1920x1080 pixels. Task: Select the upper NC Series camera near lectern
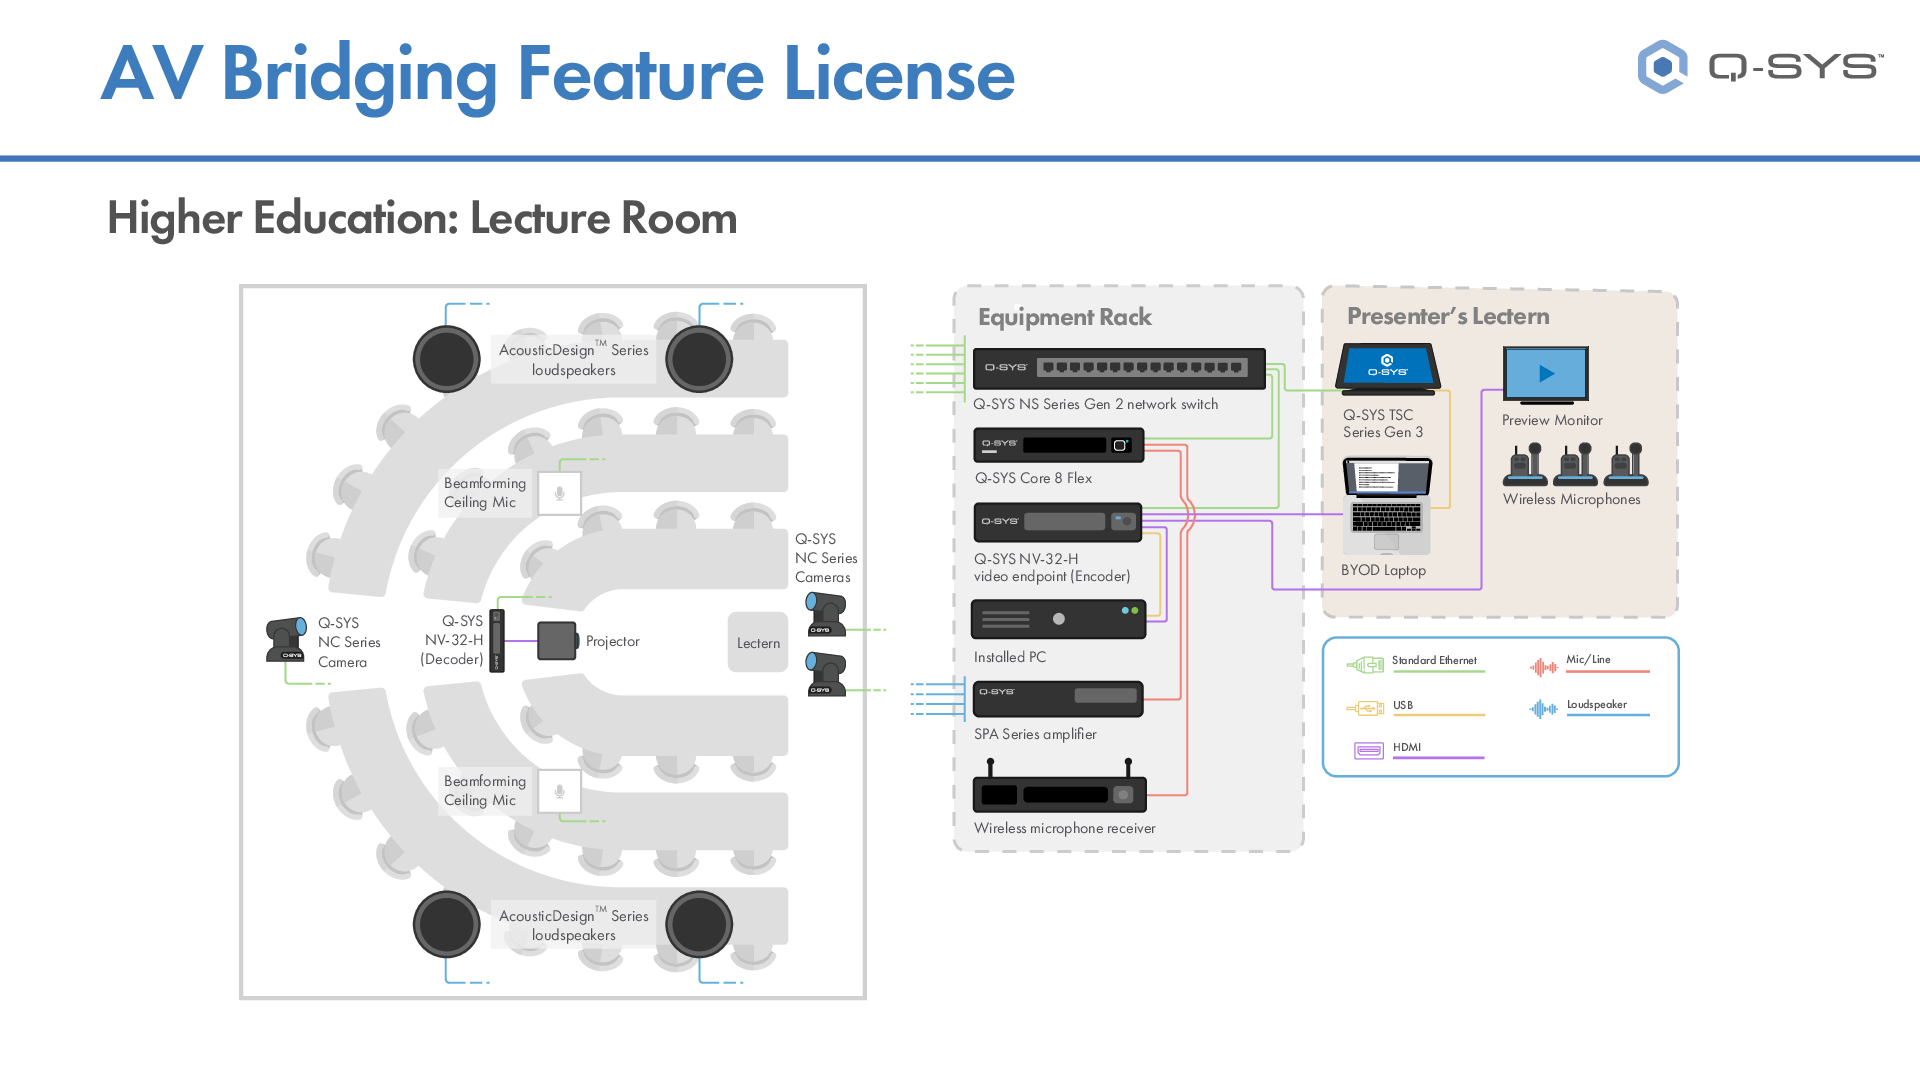tap(827, 614)
